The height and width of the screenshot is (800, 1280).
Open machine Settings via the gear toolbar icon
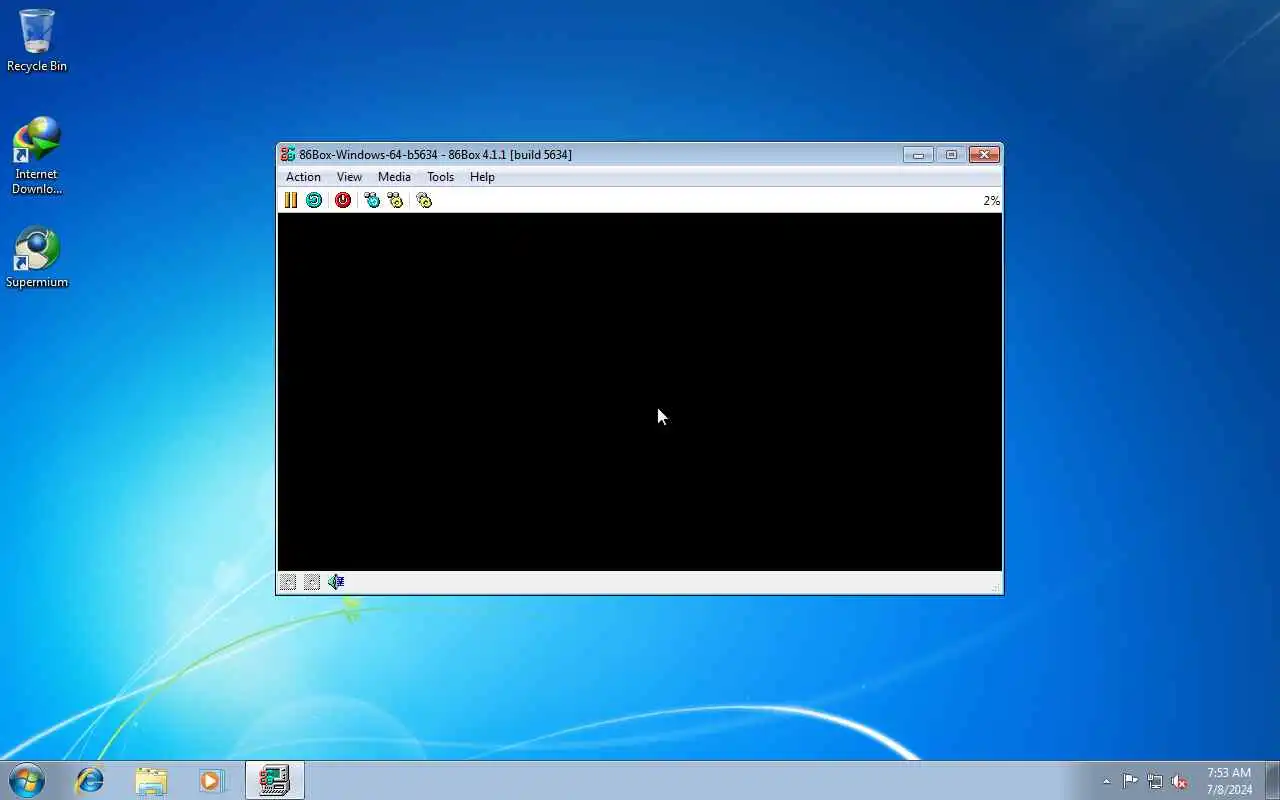[424, 200]
